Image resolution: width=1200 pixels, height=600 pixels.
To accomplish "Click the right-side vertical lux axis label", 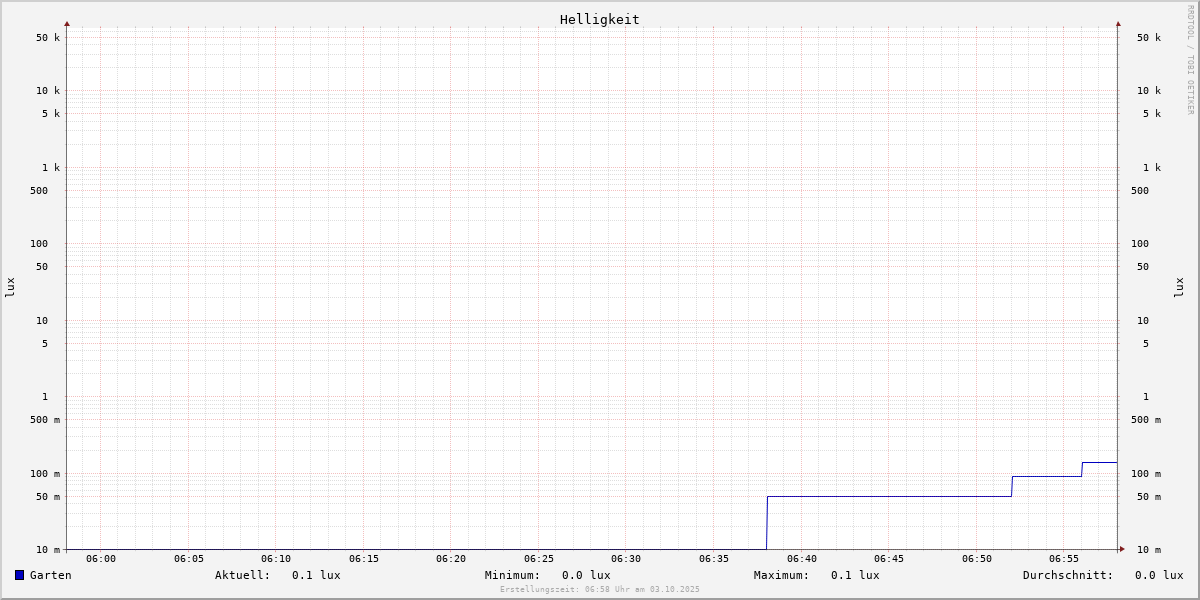I will (1179, 287).
